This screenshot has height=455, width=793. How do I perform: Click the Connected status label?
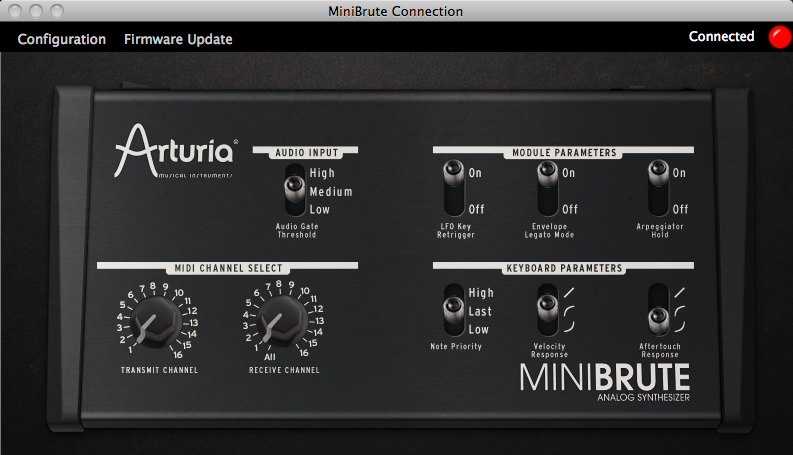(721, 36)
